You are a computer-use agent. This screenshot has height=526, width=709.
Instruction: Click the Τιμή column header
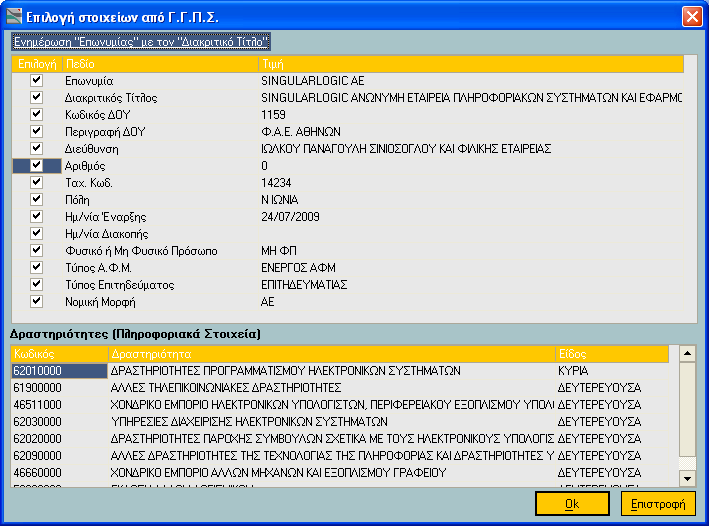471,64
